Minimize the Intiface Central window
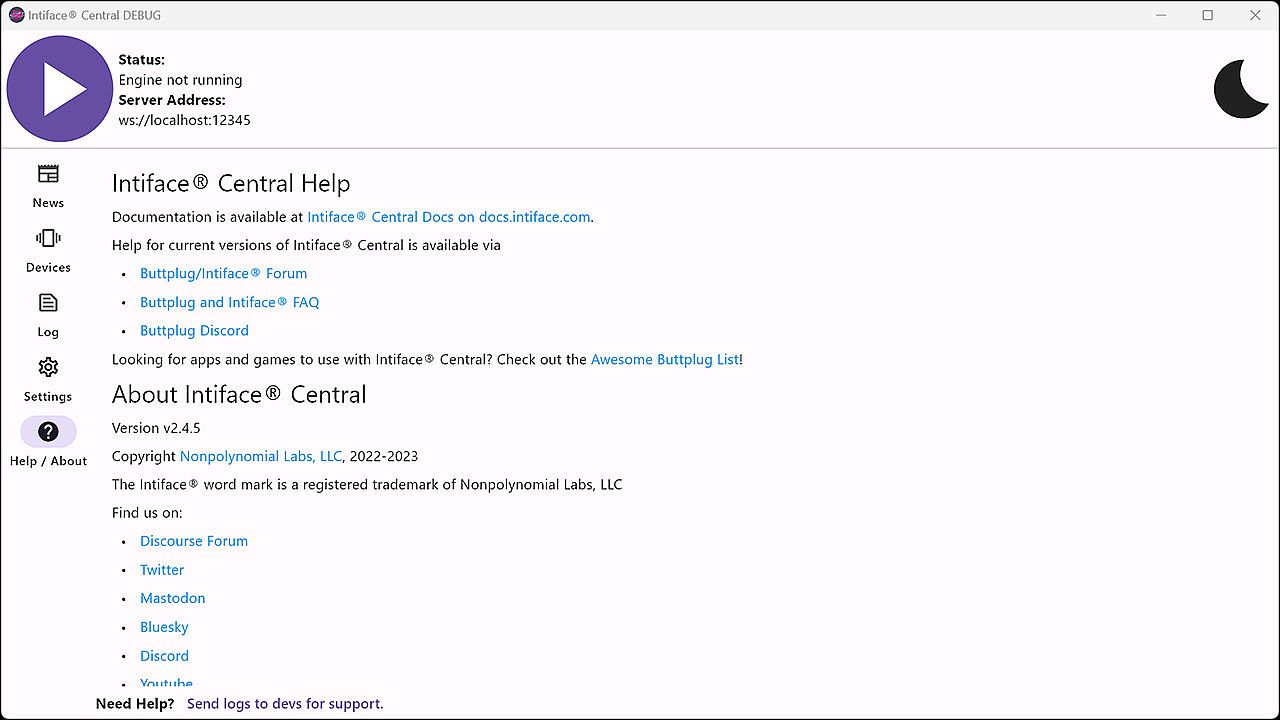This screenshot has height=720, width=1280. 1161,15
